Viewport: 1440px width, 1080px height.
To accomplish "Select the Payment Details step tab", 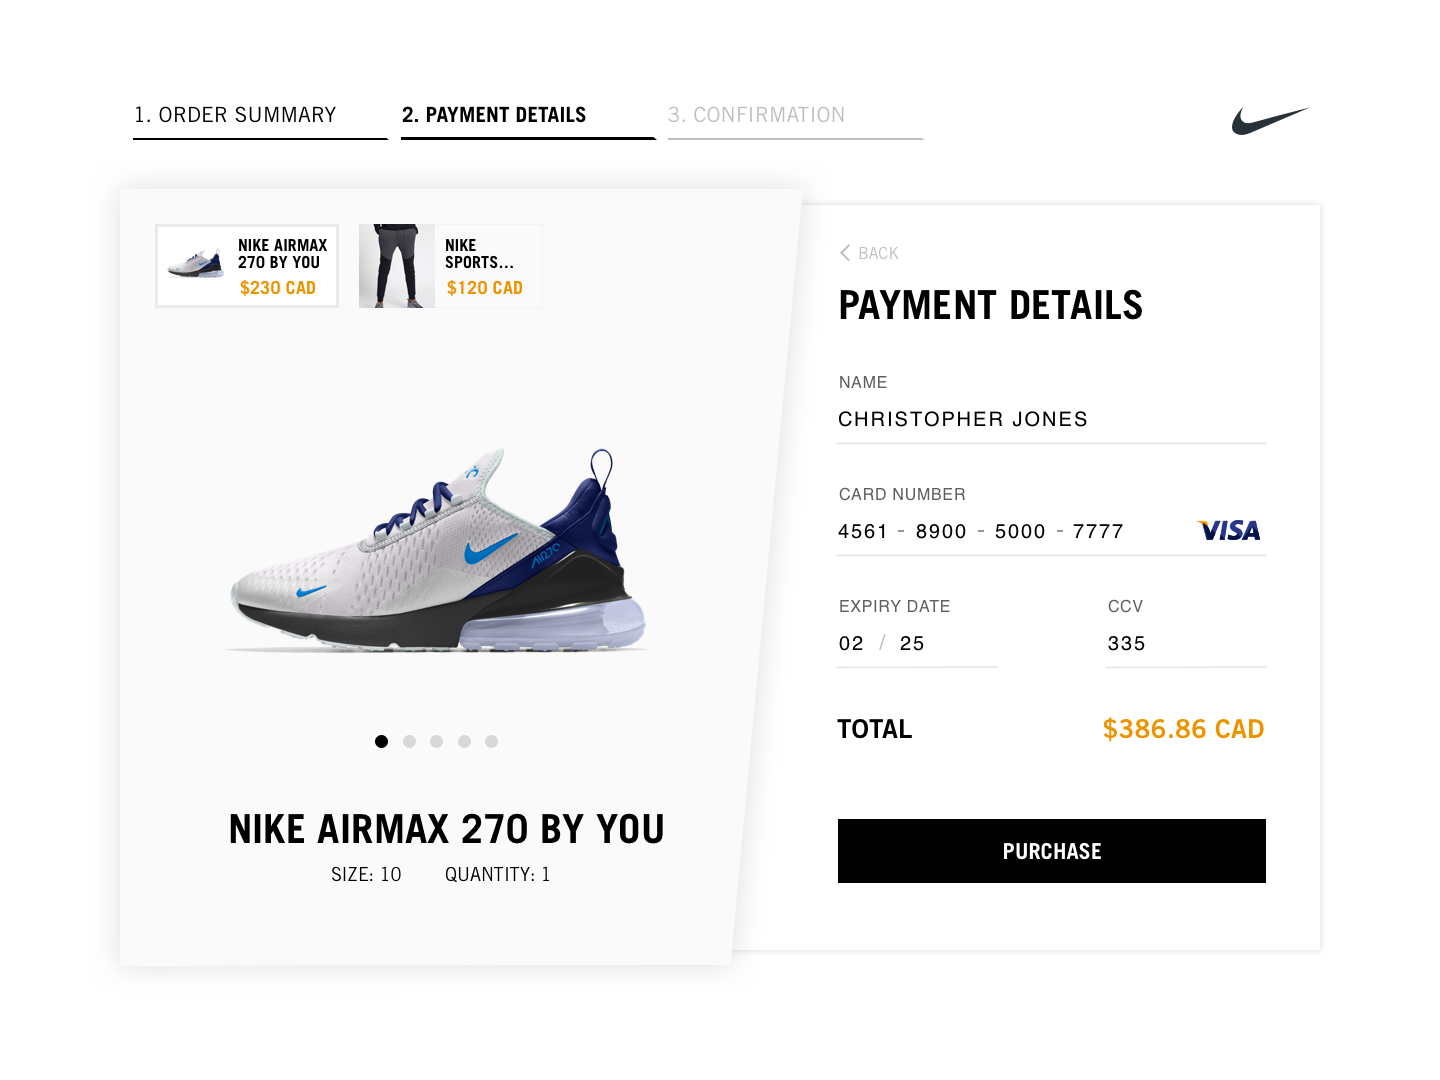I will [x=494, y=115].
